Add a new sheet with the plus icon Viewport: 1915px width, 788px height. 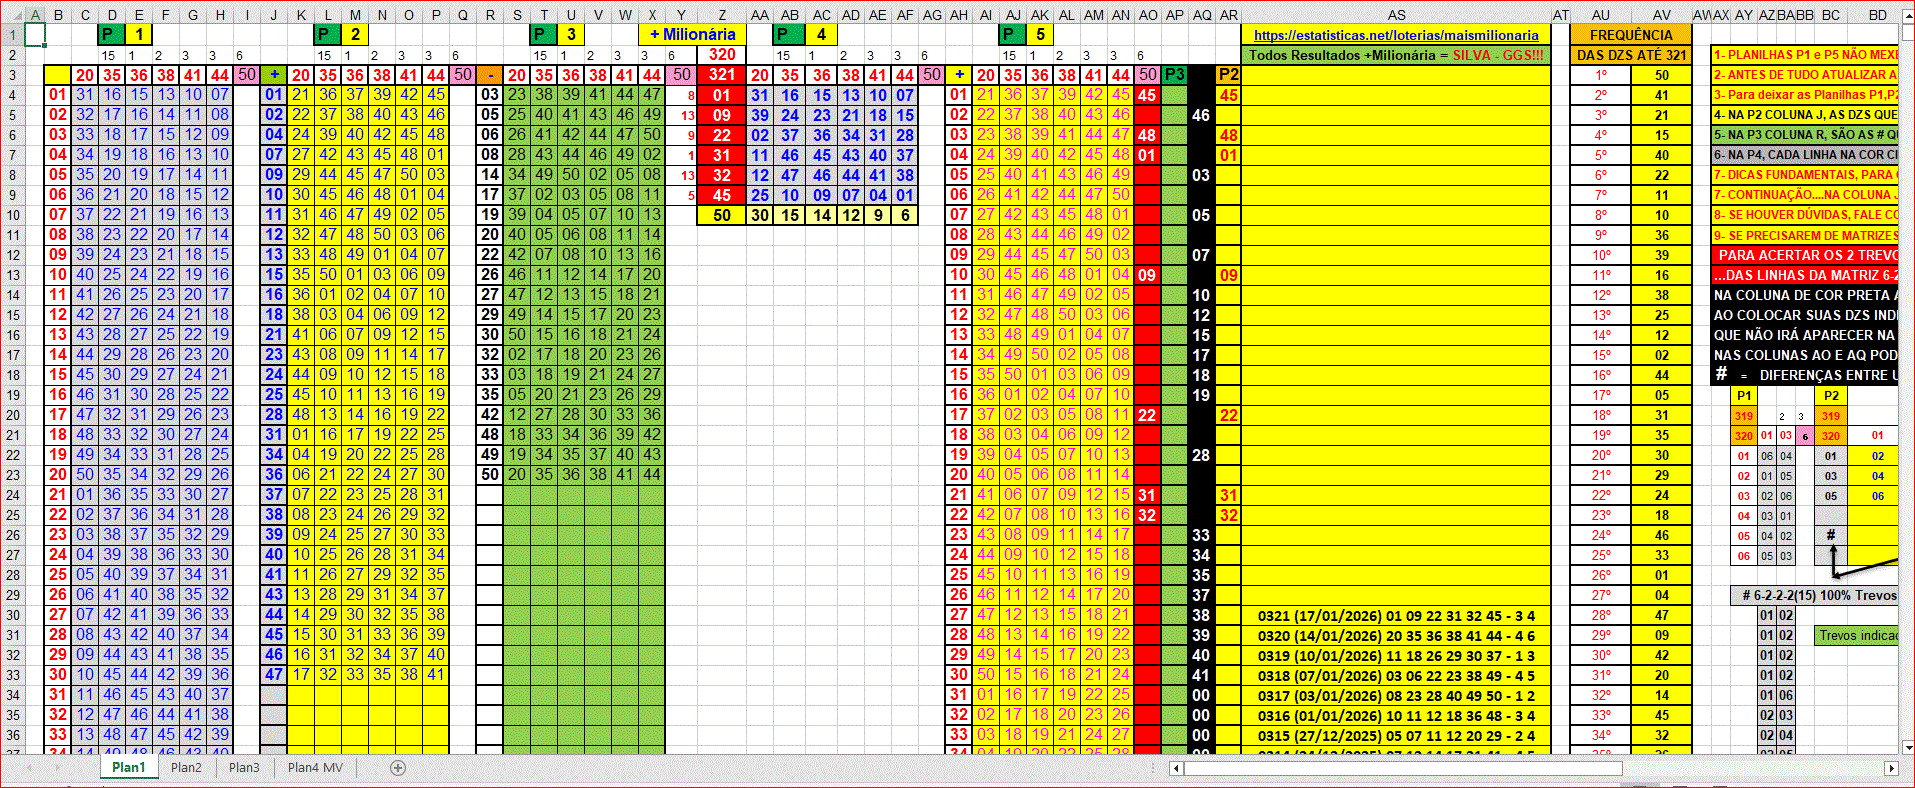[398, 768]
